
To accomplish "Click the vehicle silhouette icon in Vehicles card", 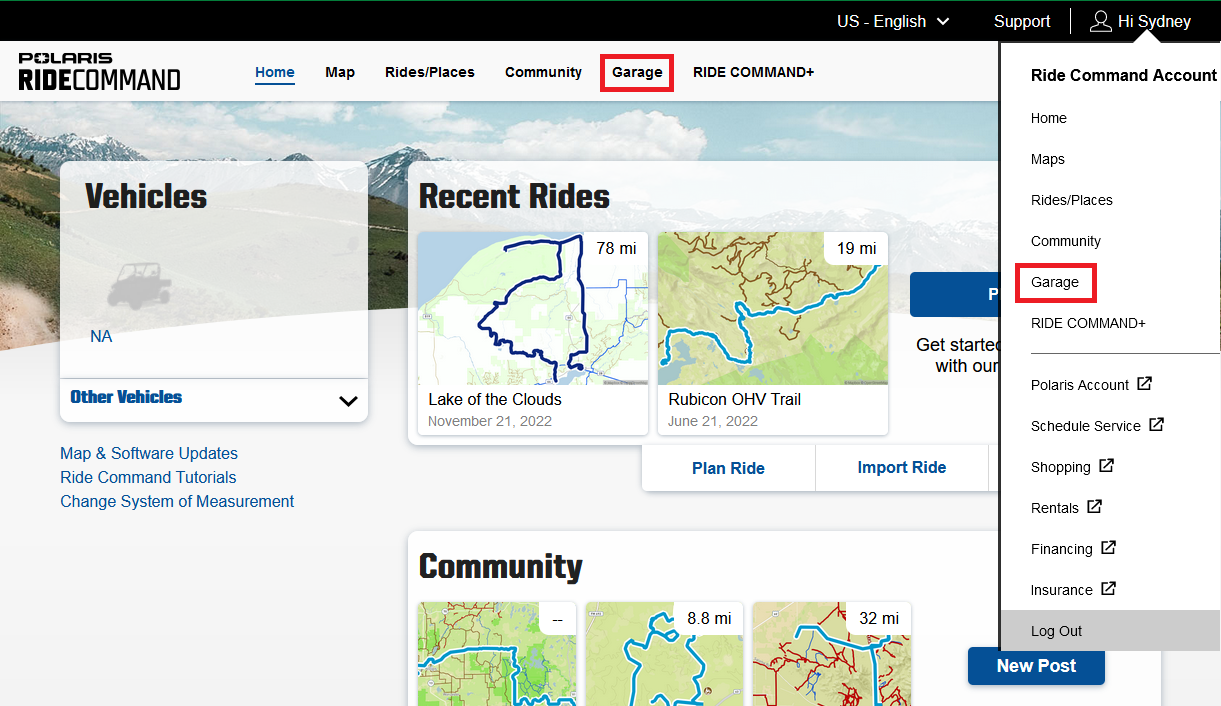I will click(138, 285).
